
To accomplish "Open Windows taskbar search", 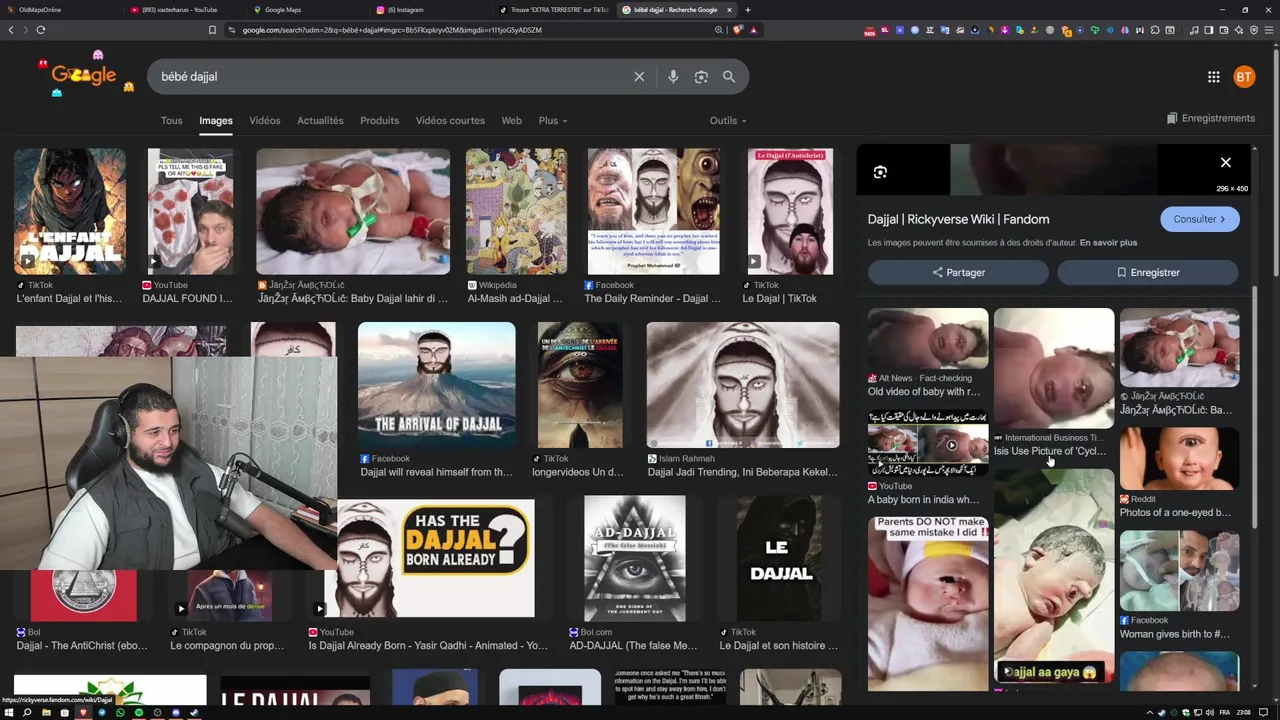I will (x=27, y=713).
